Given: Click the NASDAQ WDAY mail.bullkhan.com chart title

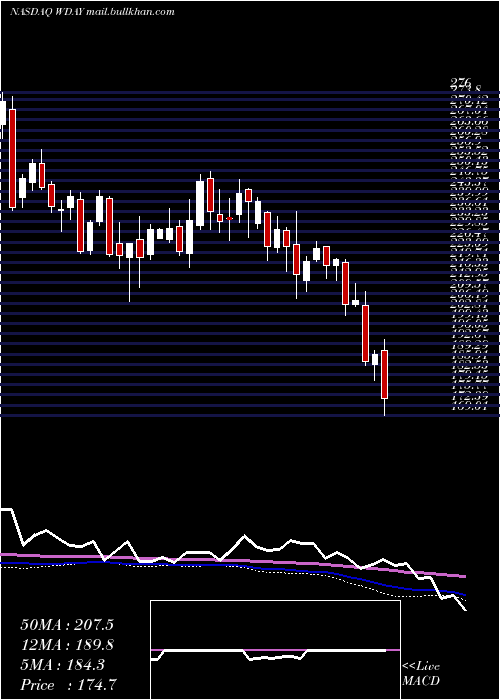Looking at the screenshot, I should 92,12.
